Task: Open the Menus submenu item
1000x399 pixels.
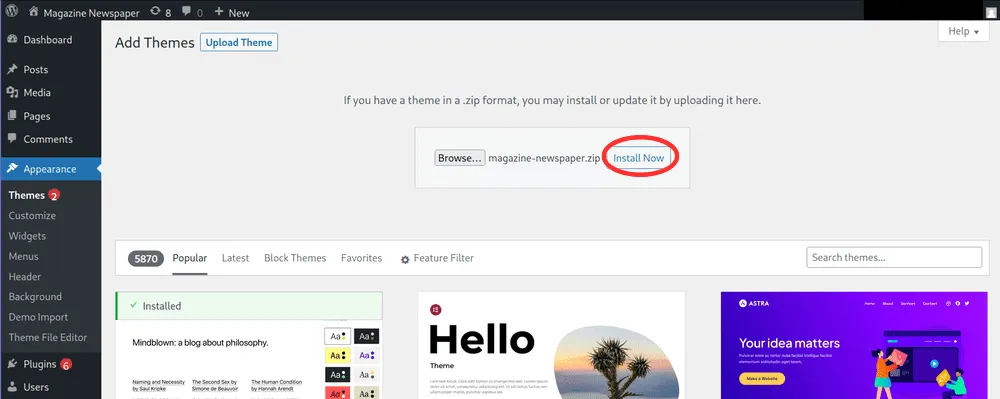Action: point(24,256)
